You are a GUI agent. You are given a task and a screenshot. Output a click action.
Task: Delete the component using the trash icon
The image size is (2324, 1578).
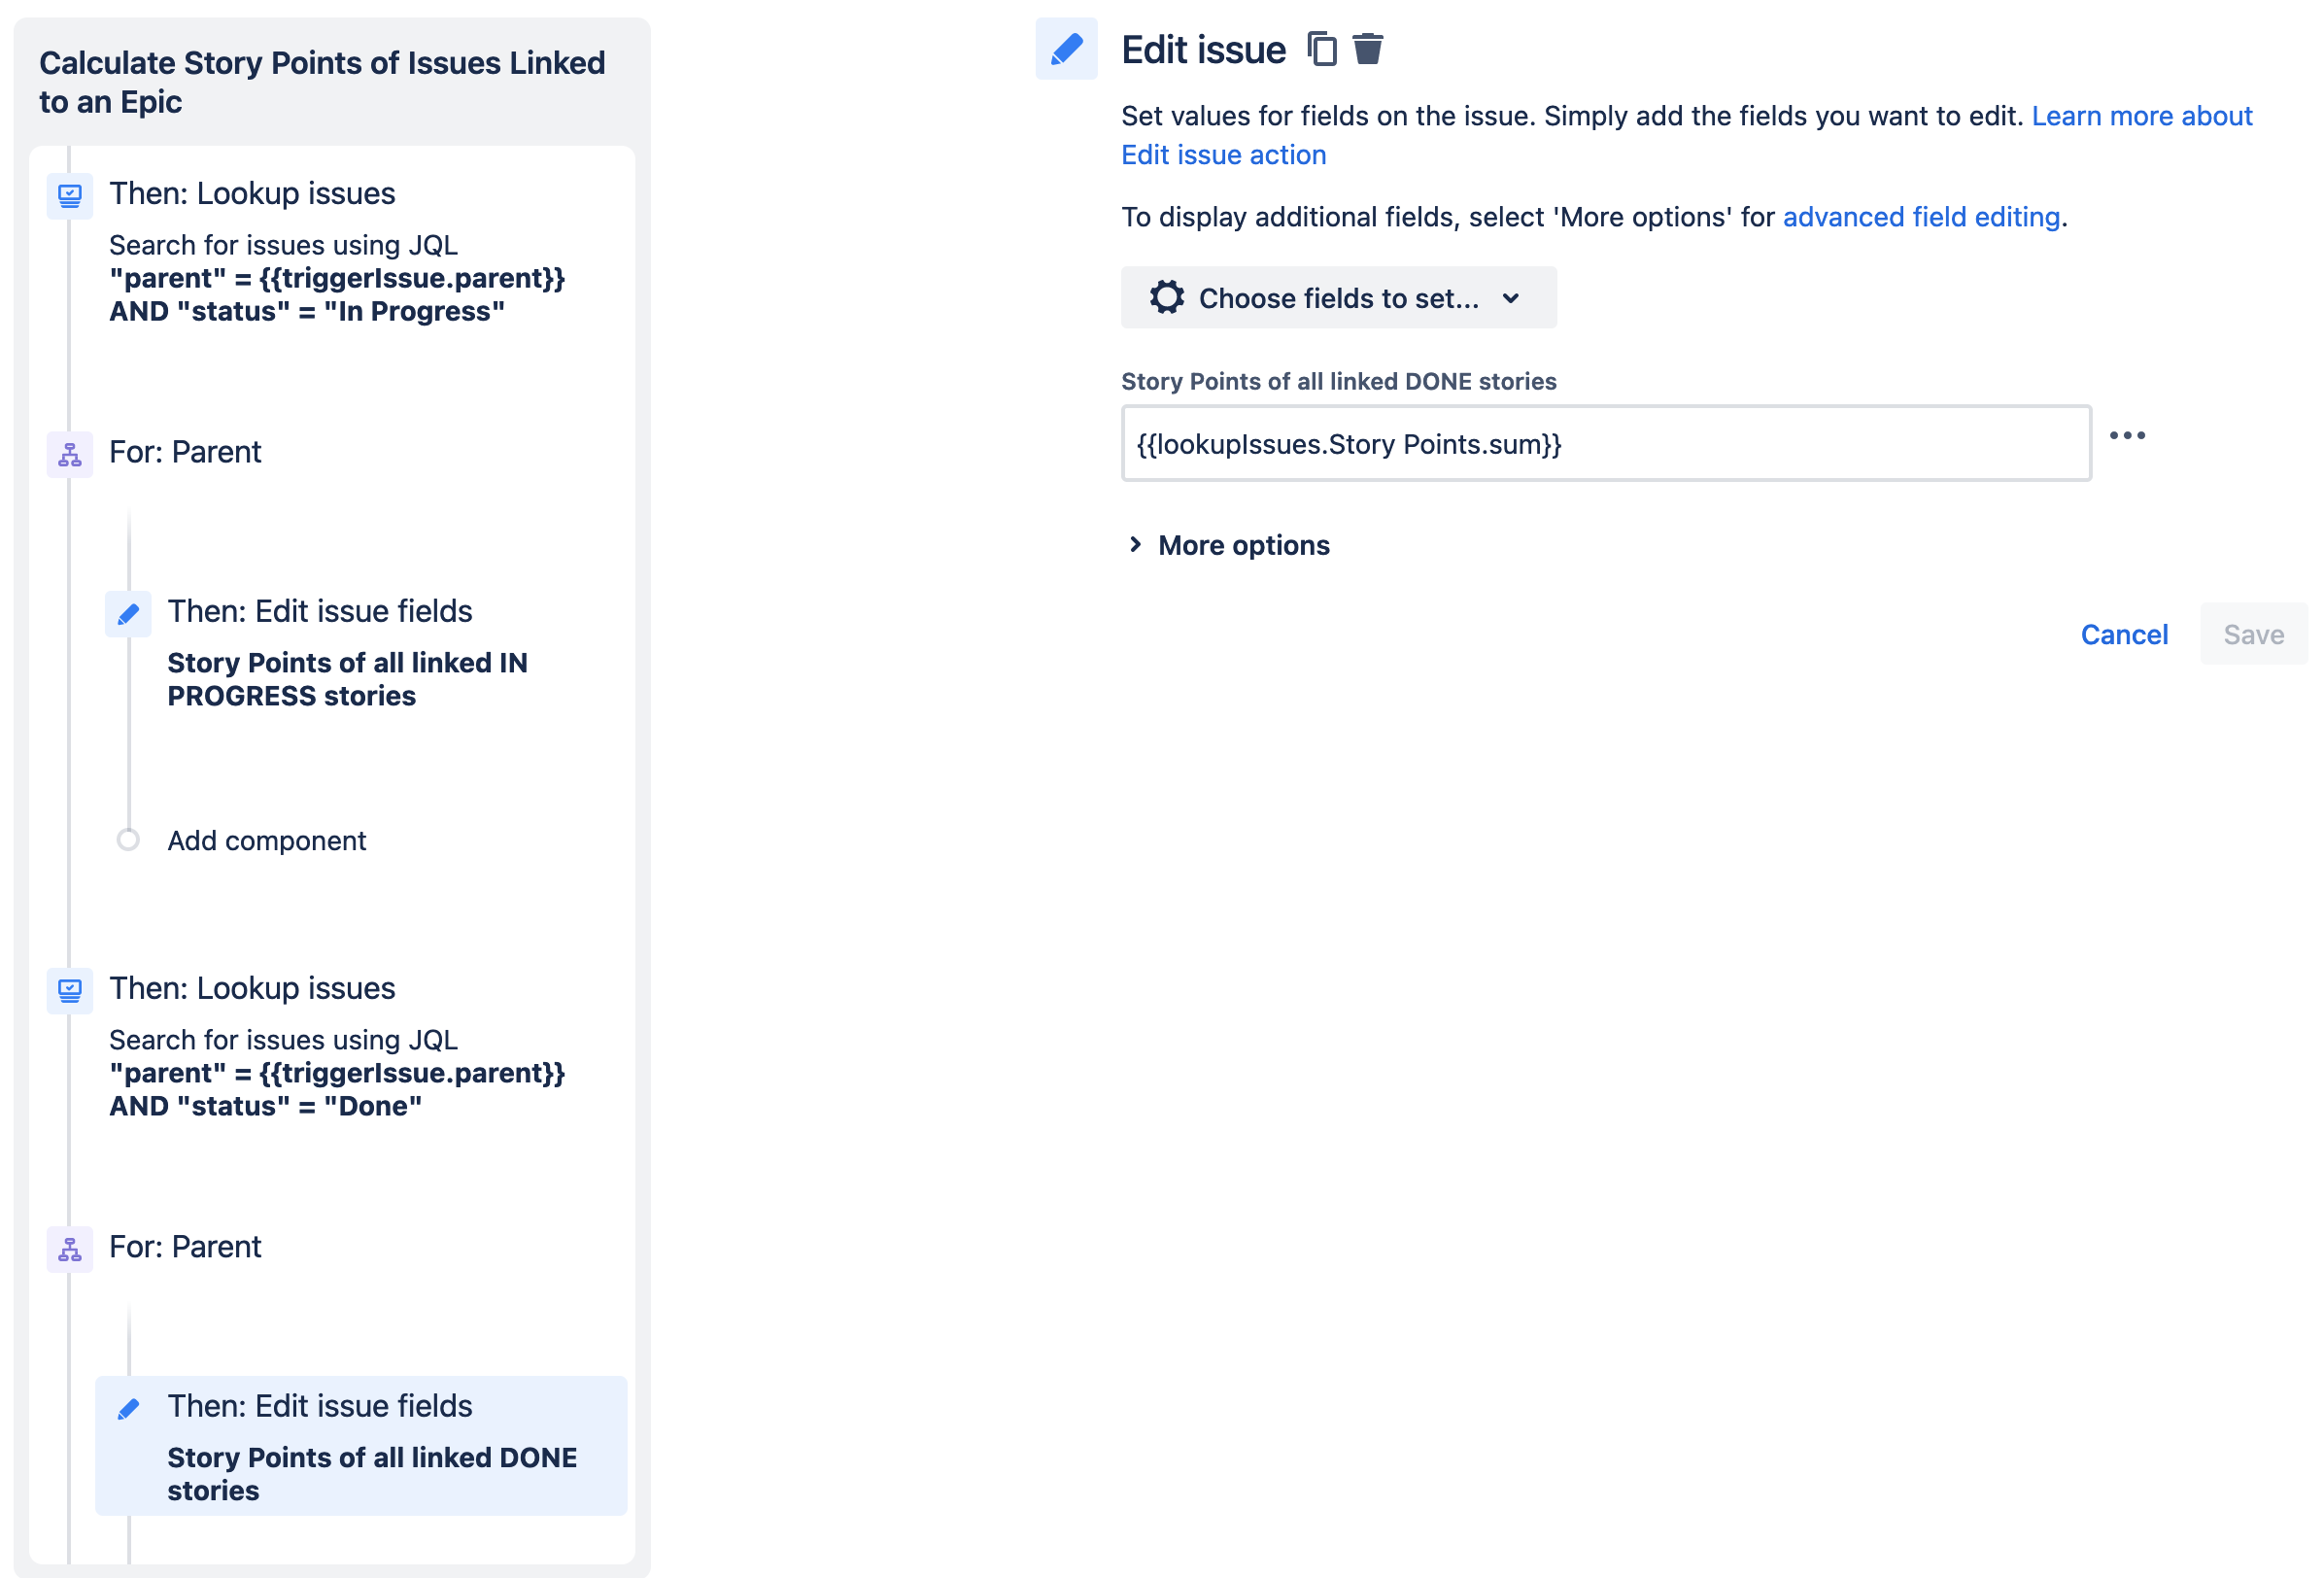click(x=1368, y=48)
